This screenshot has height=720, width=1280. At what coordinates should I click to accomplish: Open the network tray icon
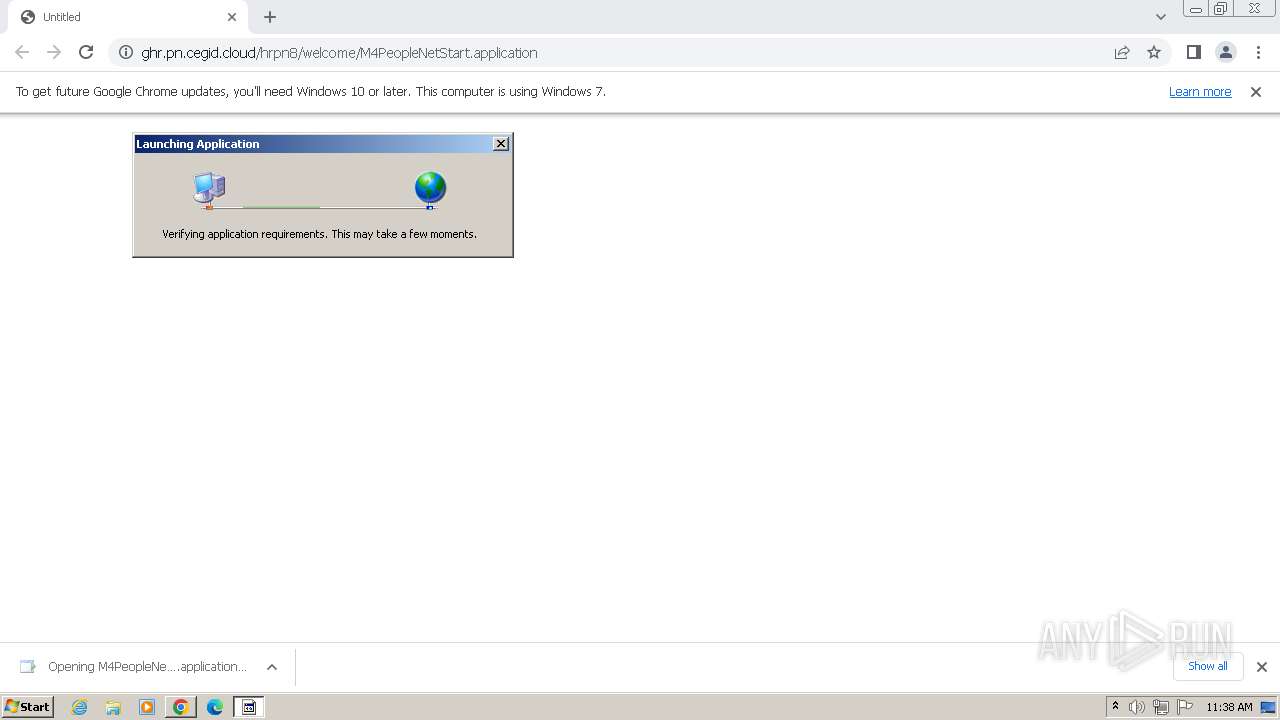[1161, 707]
